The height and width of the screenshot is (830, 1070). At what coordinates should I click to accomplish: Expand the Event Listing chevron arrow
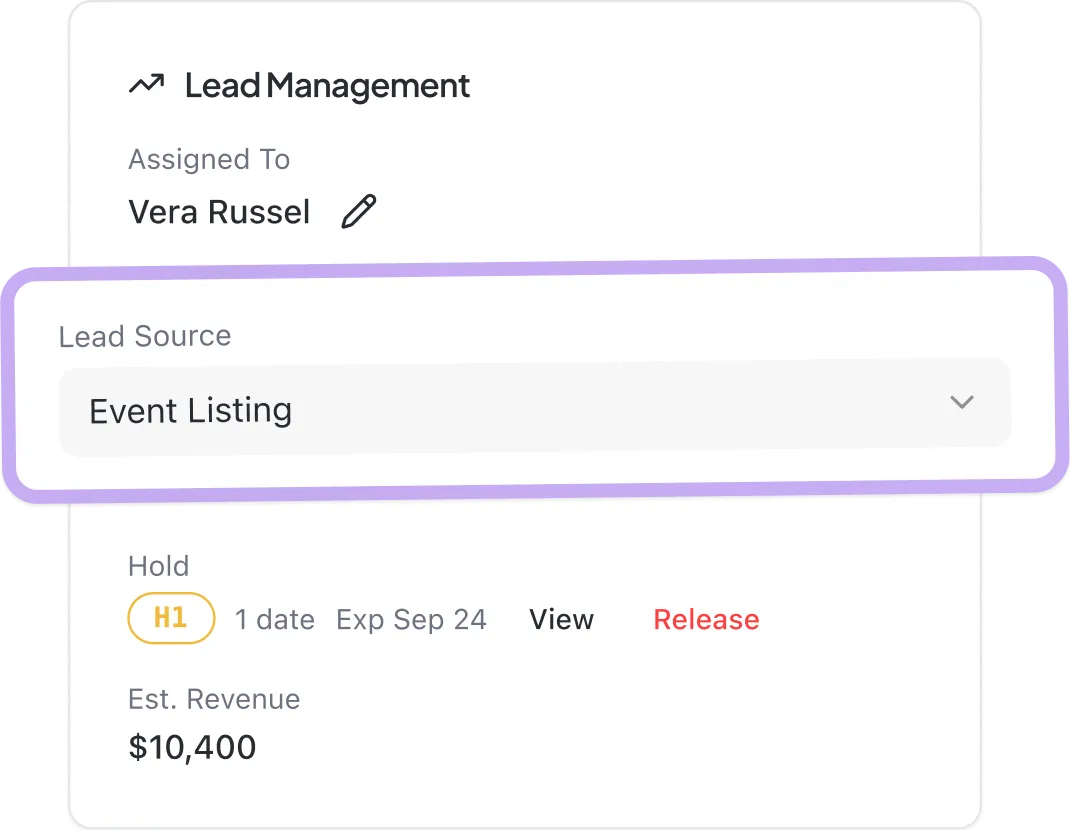coord(961,402)
